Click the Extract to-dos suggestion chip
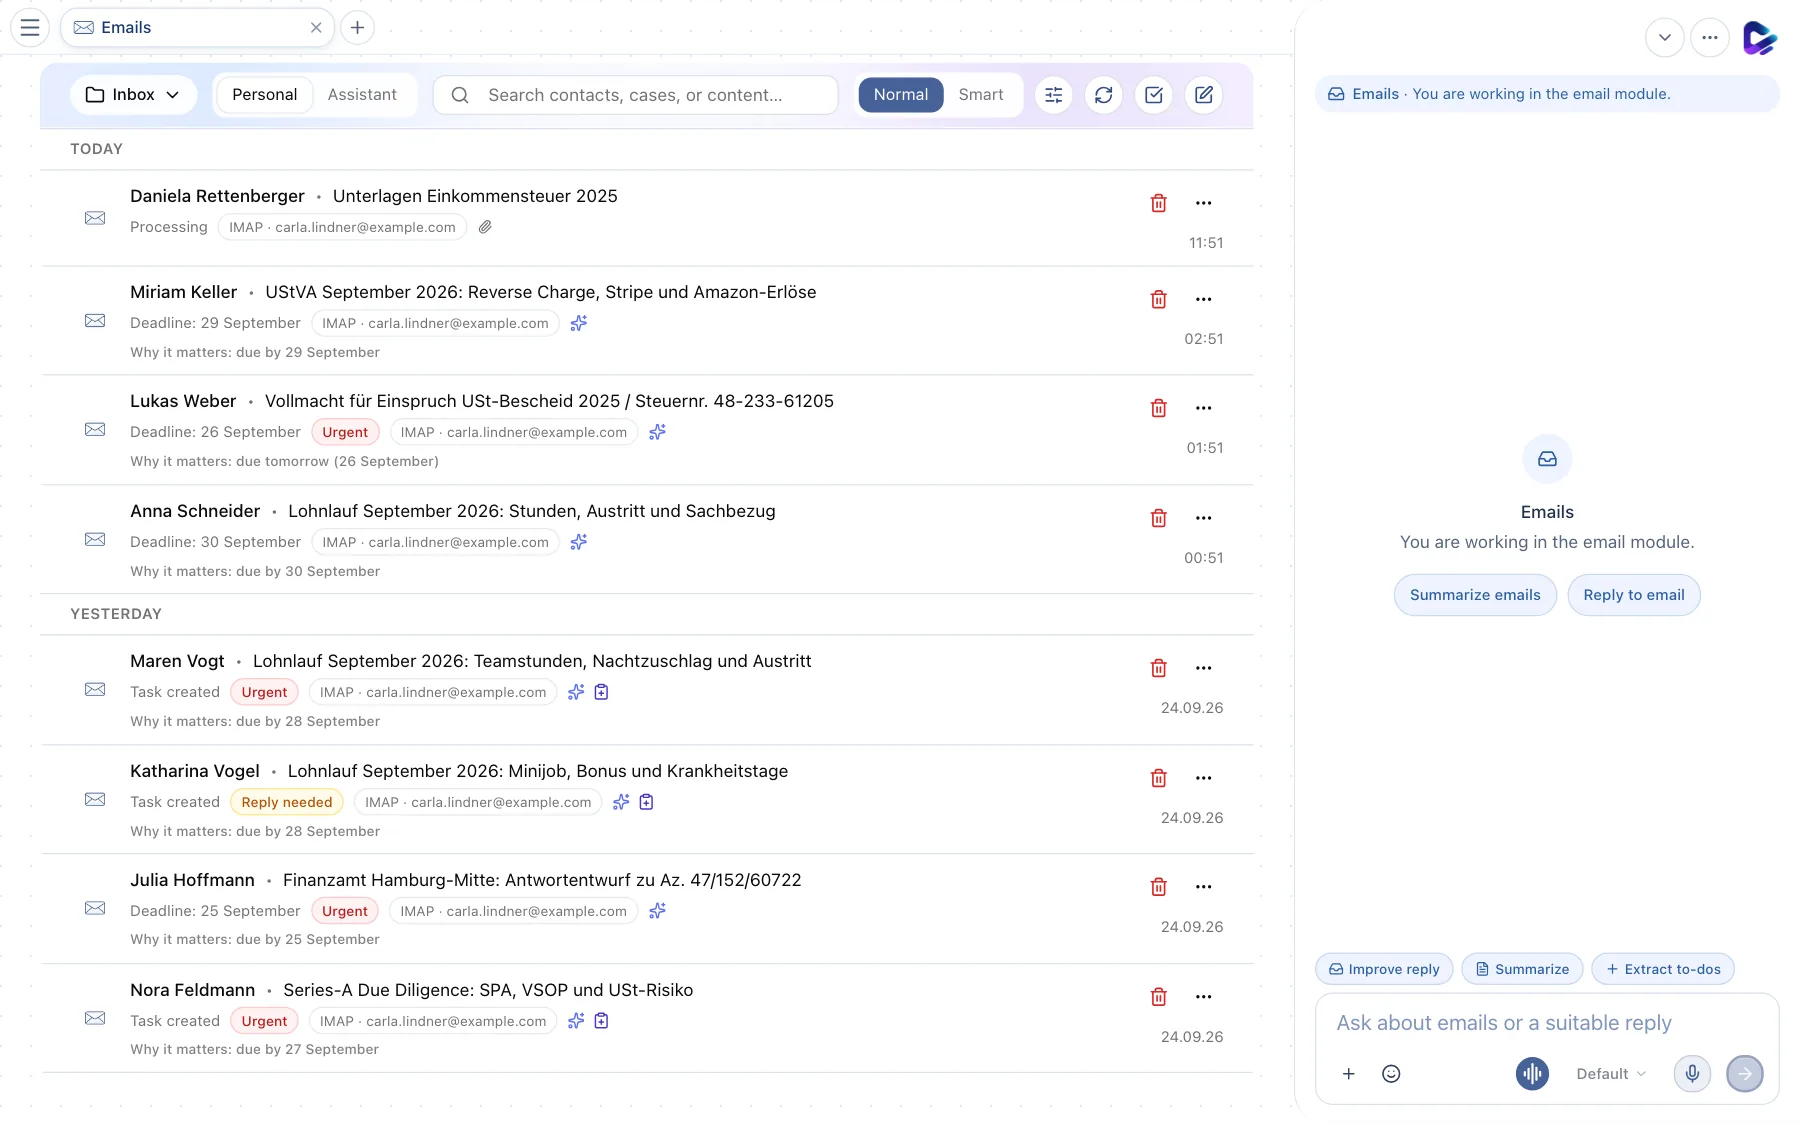Image resolution: width=1800 pixels, height=1125 pixels. pos(1662,969)
